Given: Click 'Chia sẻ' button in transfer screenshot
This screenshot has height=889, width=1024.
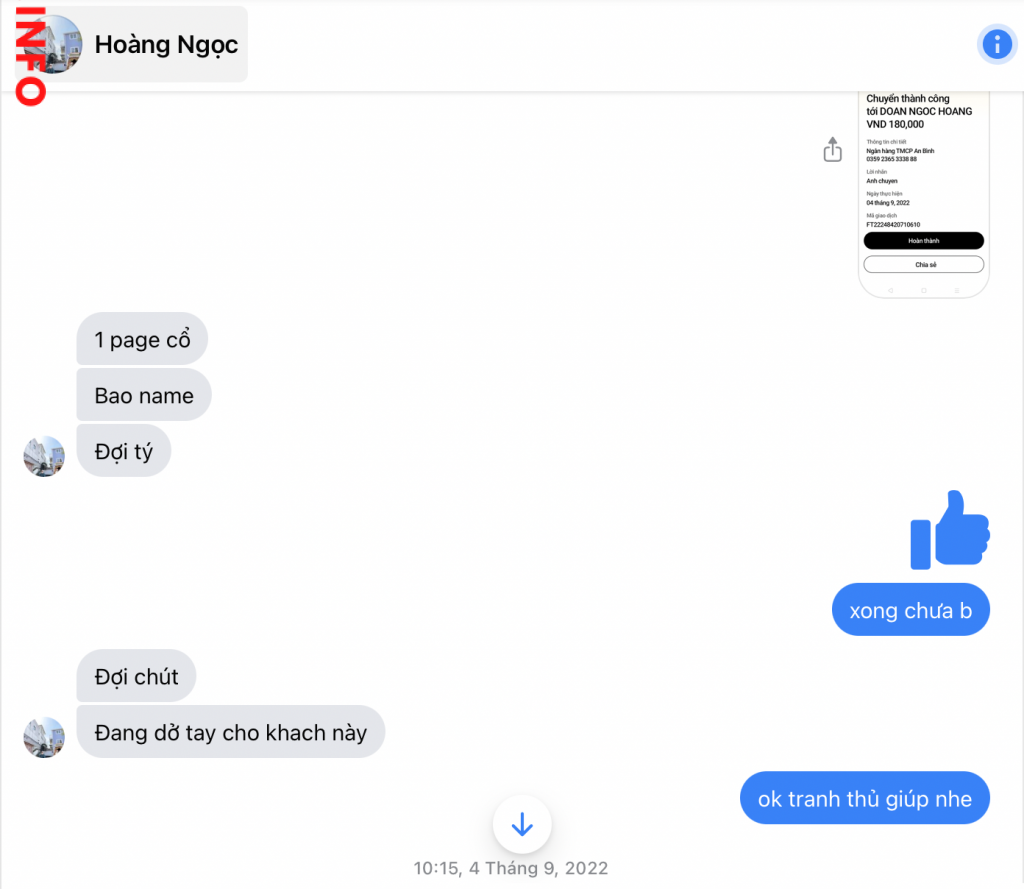Looking at the screenshot, I should [923, 265].
